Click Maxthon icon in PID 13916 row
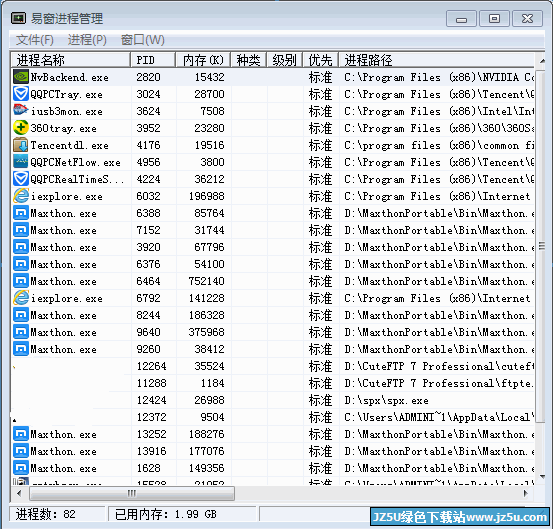Screen dimensions: 553x529 click(21, 451)
